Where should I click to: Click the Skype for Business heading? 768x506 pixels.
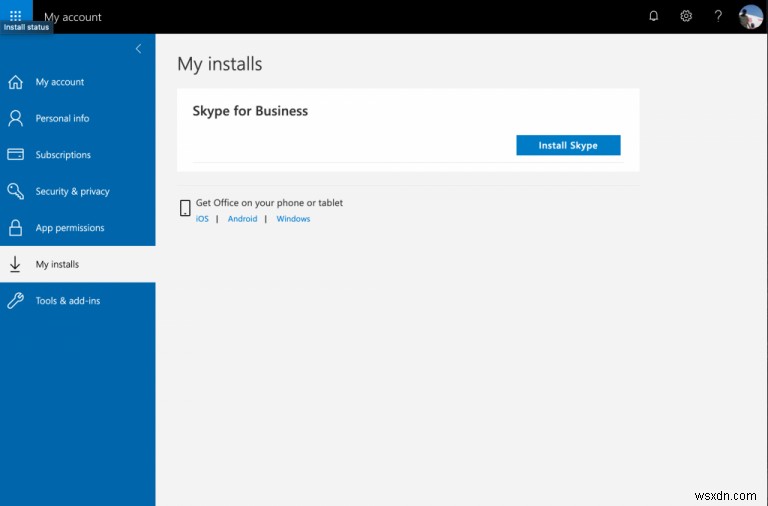[250, 111]
